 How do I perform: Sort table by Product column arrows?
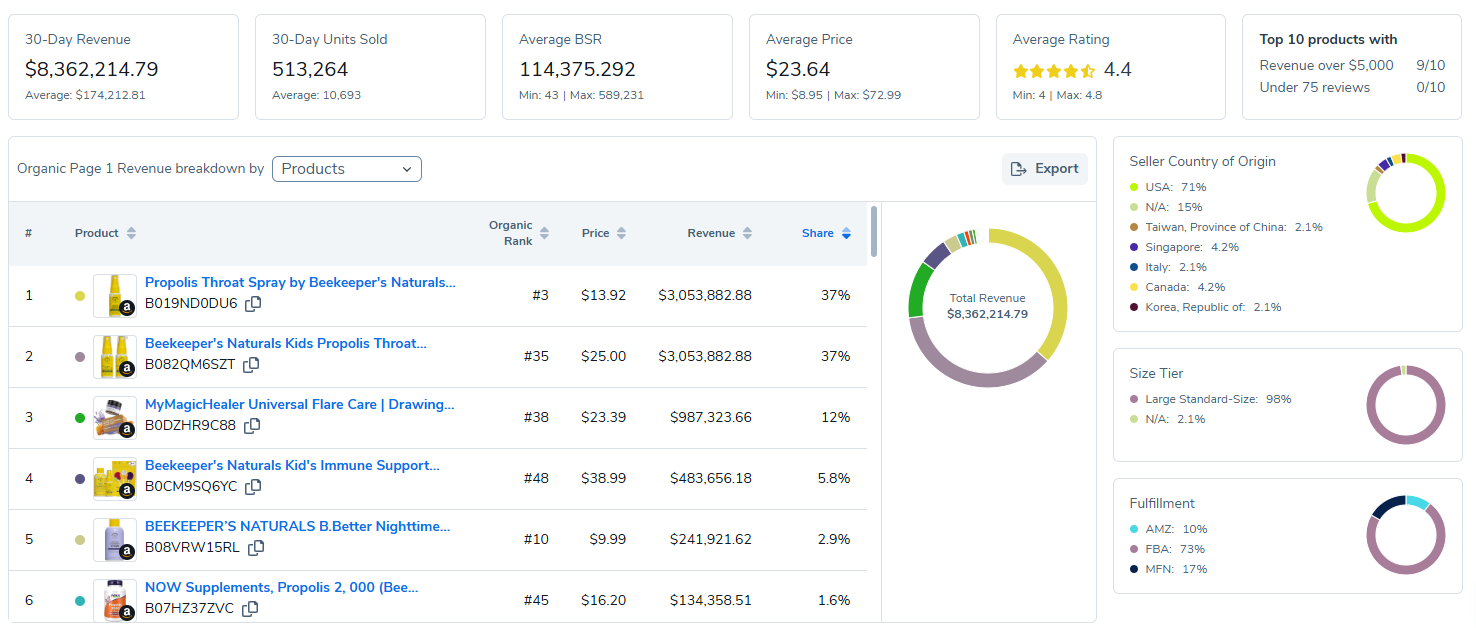[131, 233]
